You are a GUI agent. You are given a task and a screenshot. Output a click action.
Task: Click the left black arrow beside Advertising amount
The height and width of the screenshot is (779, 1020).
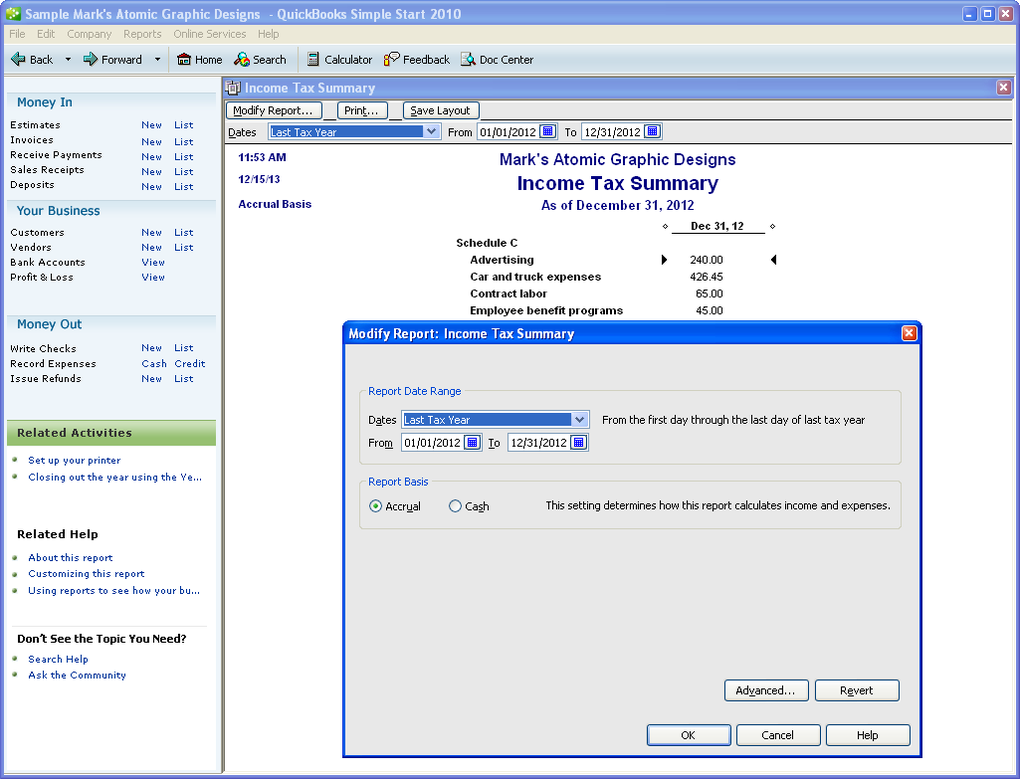(x=773, y=259)
